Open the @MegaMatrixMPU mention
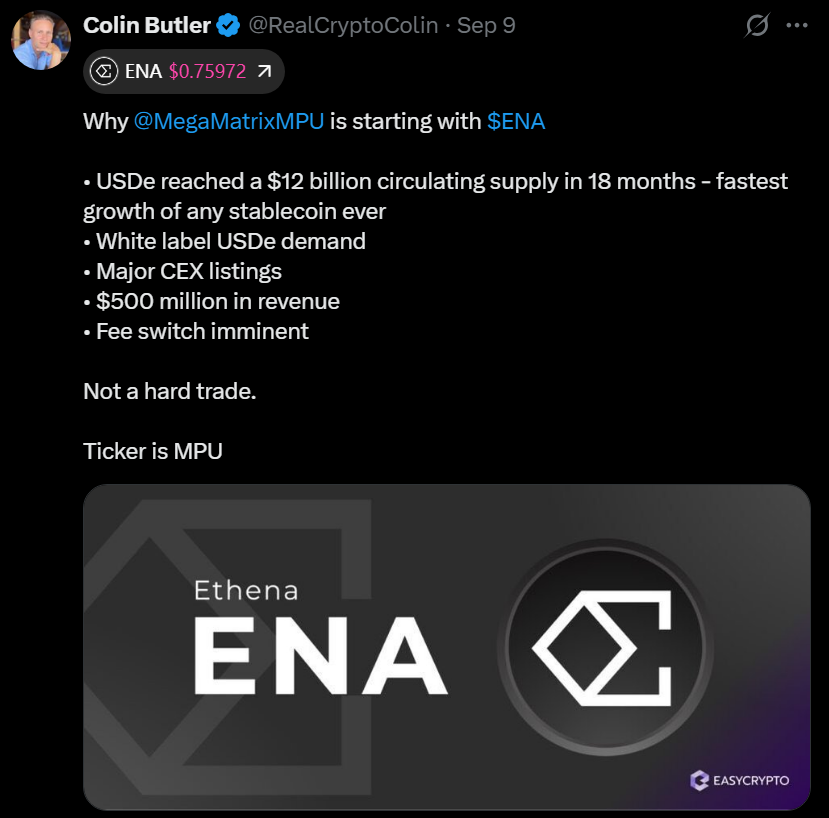This screenshot has width=829, height=818. click(x=229, y=121)
